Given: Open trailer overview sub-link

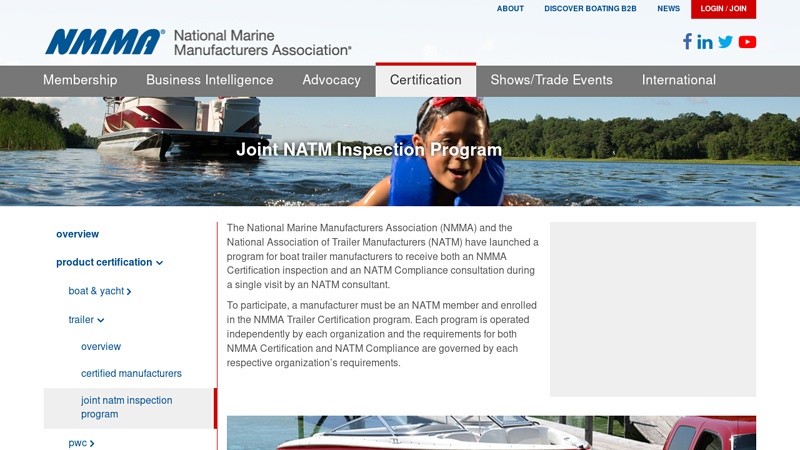Looking at the screenshot, I should click(101, 346).
